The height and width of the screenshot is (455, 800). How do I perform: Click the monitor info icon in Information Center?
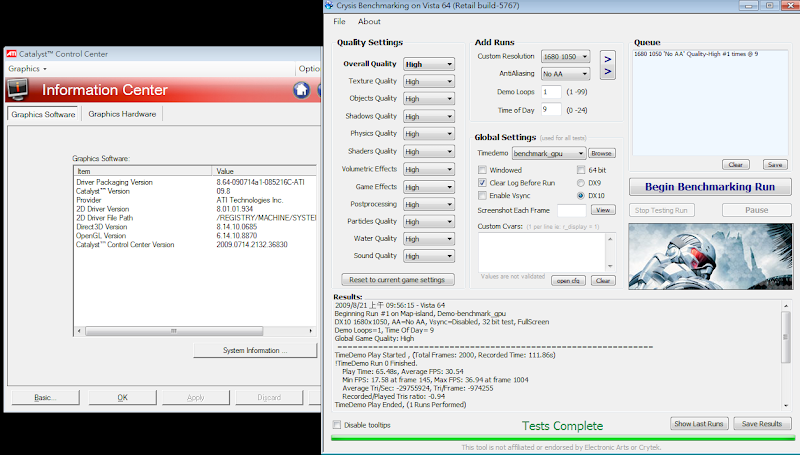coord(18,90)
